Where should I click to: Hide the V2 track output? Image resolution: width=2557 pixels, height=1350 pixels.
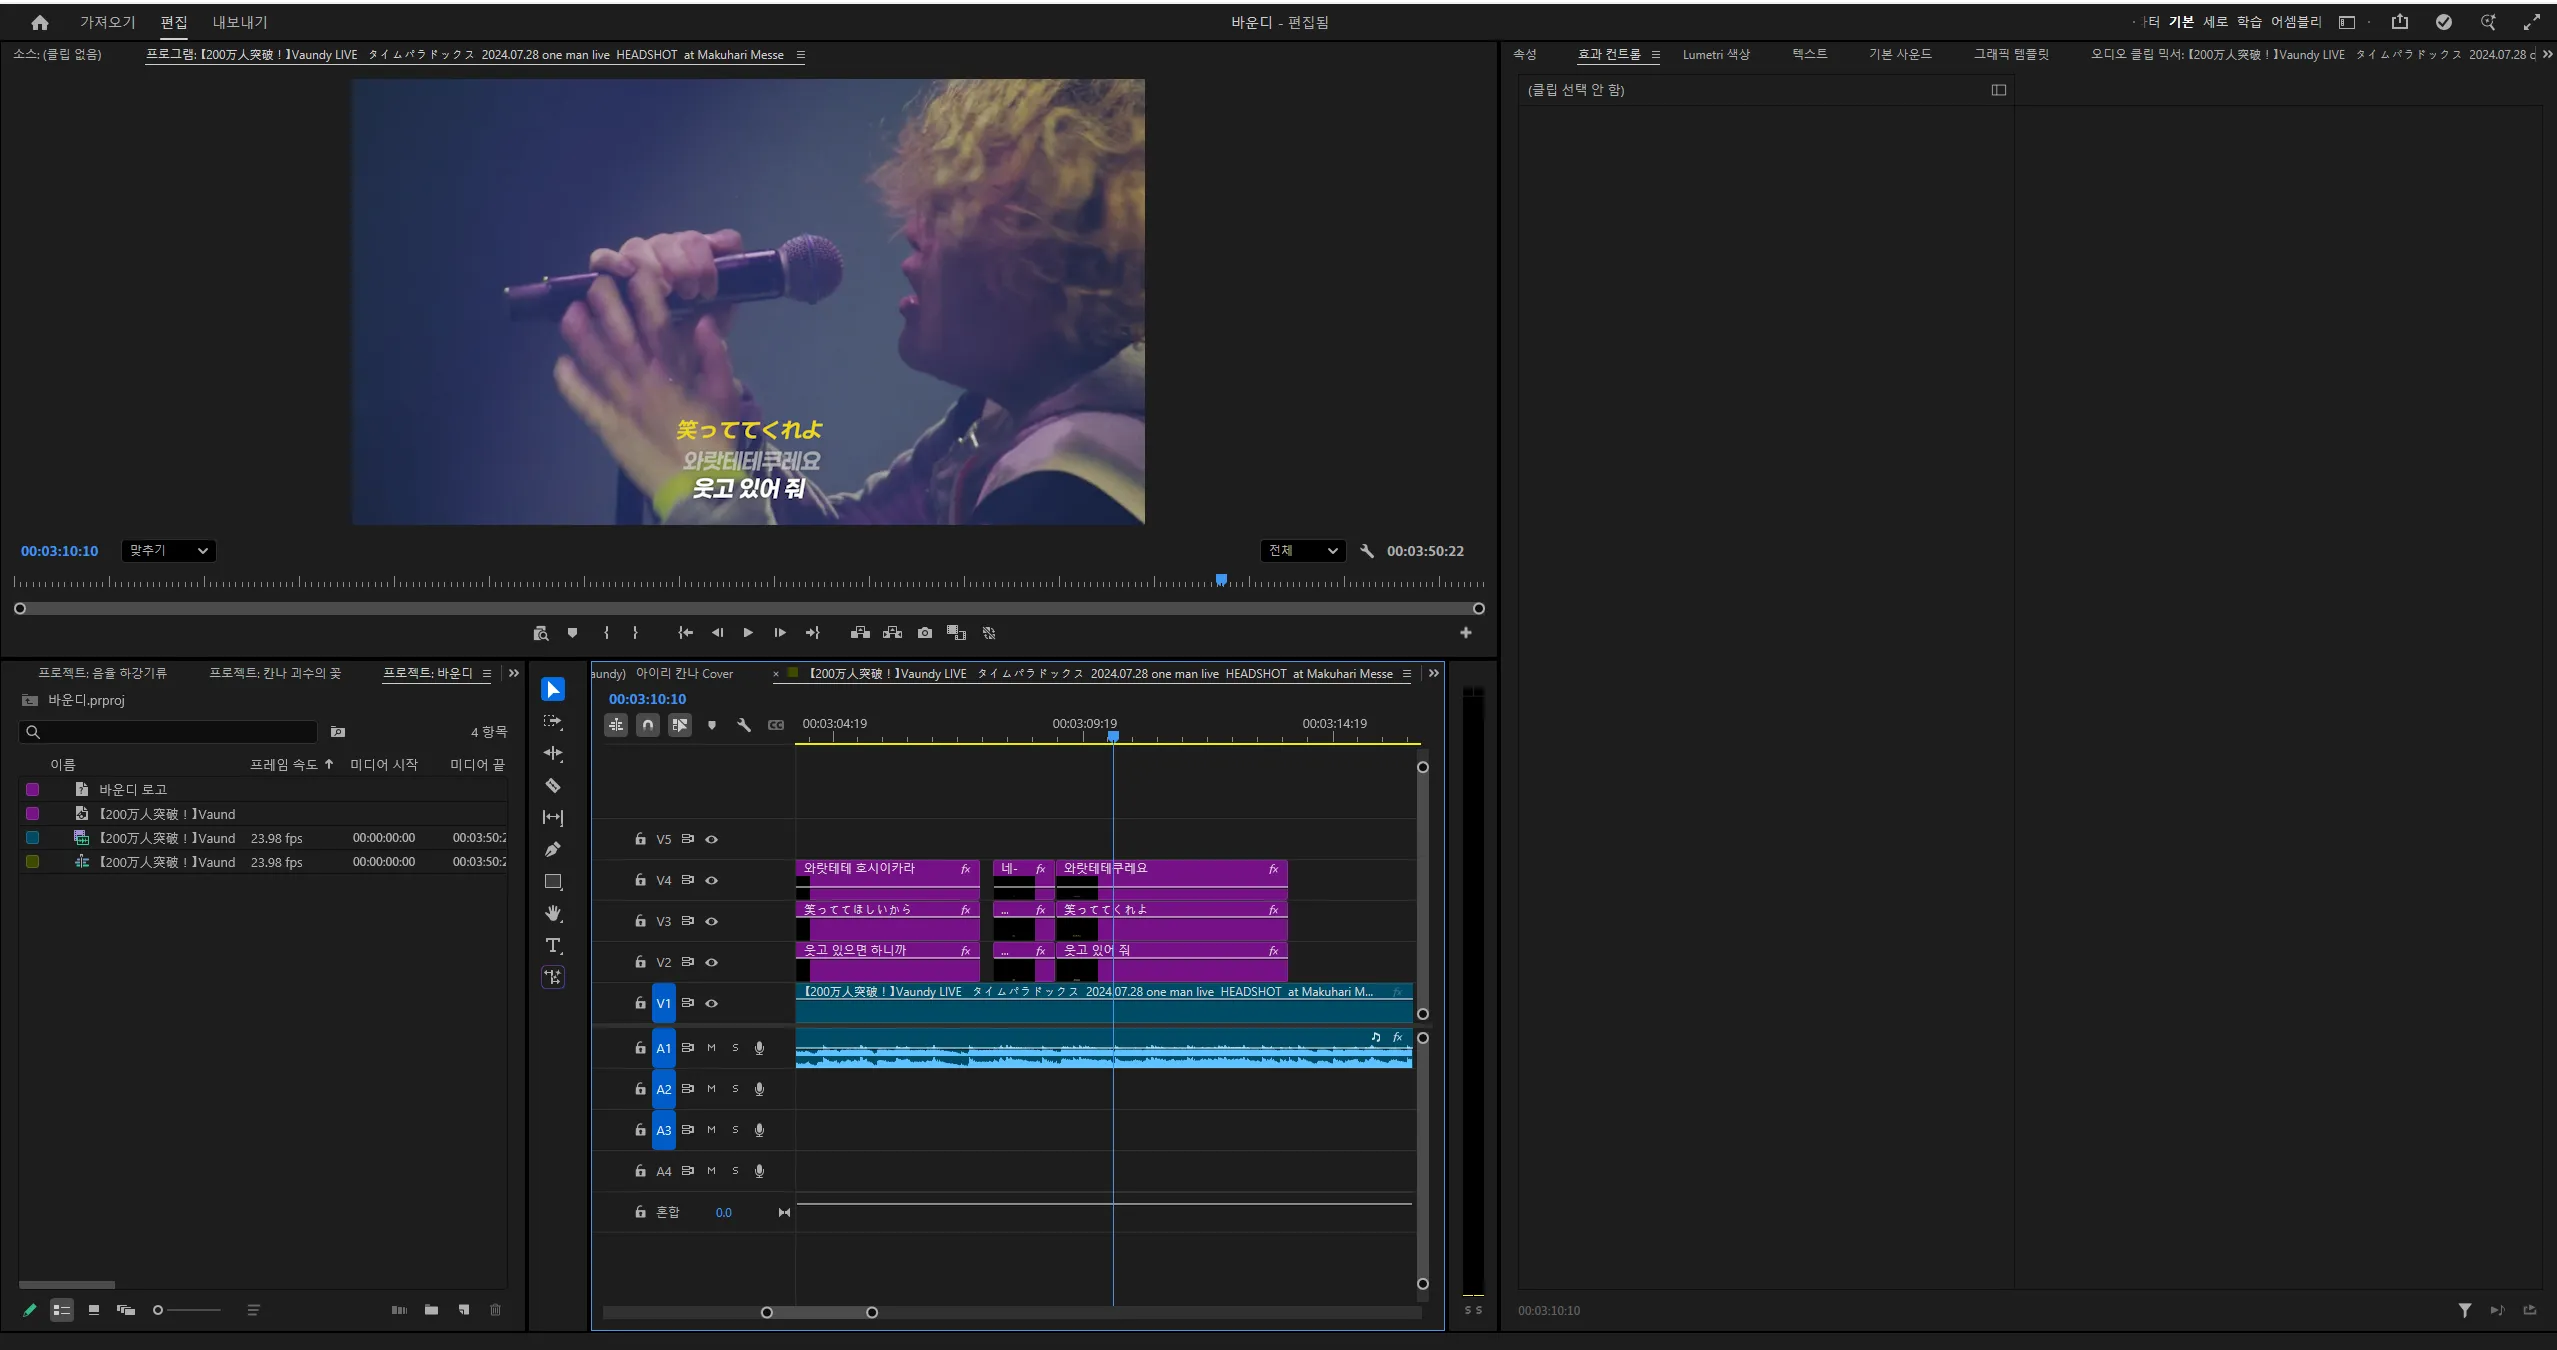coord(712,963)
